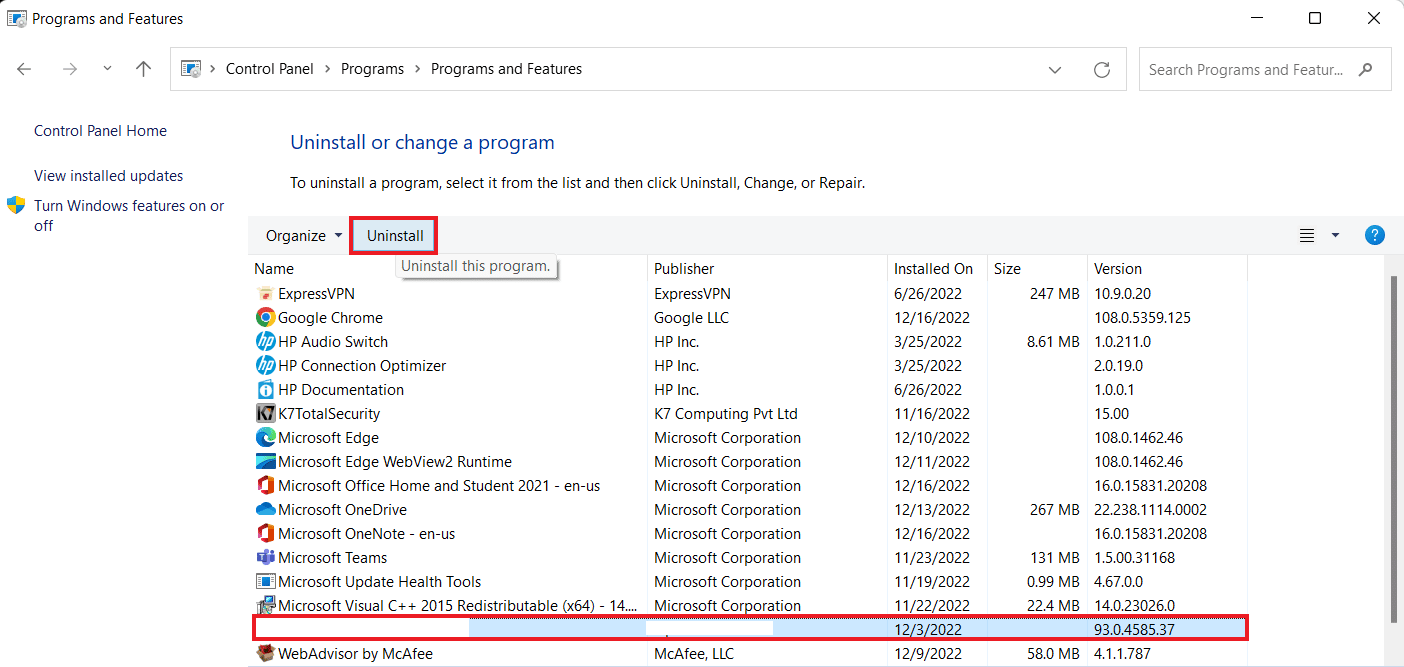Click the WebAdvisor by McAfee icon

click(x=265, y=654)
